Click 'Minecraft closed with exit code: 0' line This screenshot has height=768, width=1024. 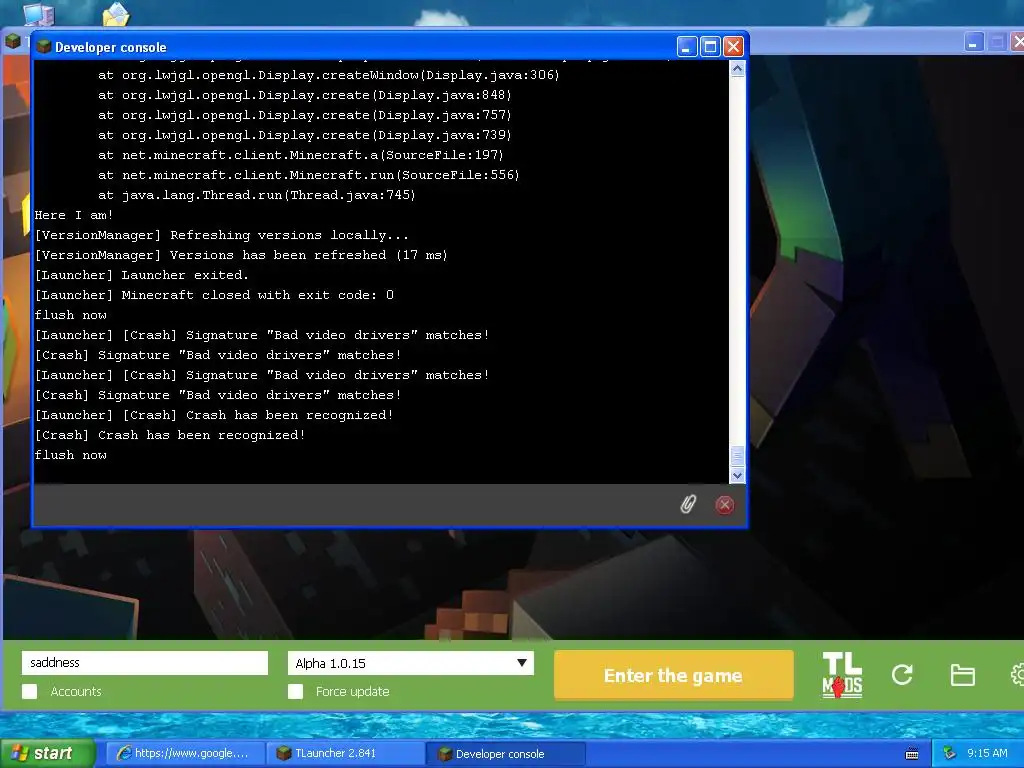pos(214,295)
